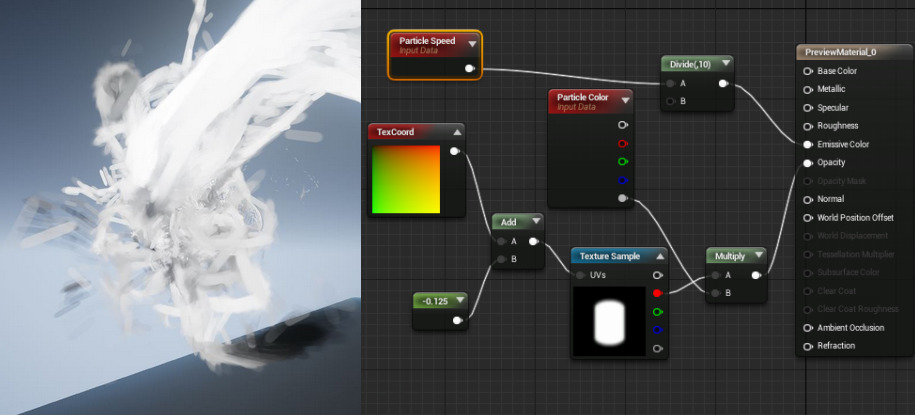Viewport: 915px width, 415px height.
Task: Click the particle effect preview viewport
Action: click(x=180, y=207)
